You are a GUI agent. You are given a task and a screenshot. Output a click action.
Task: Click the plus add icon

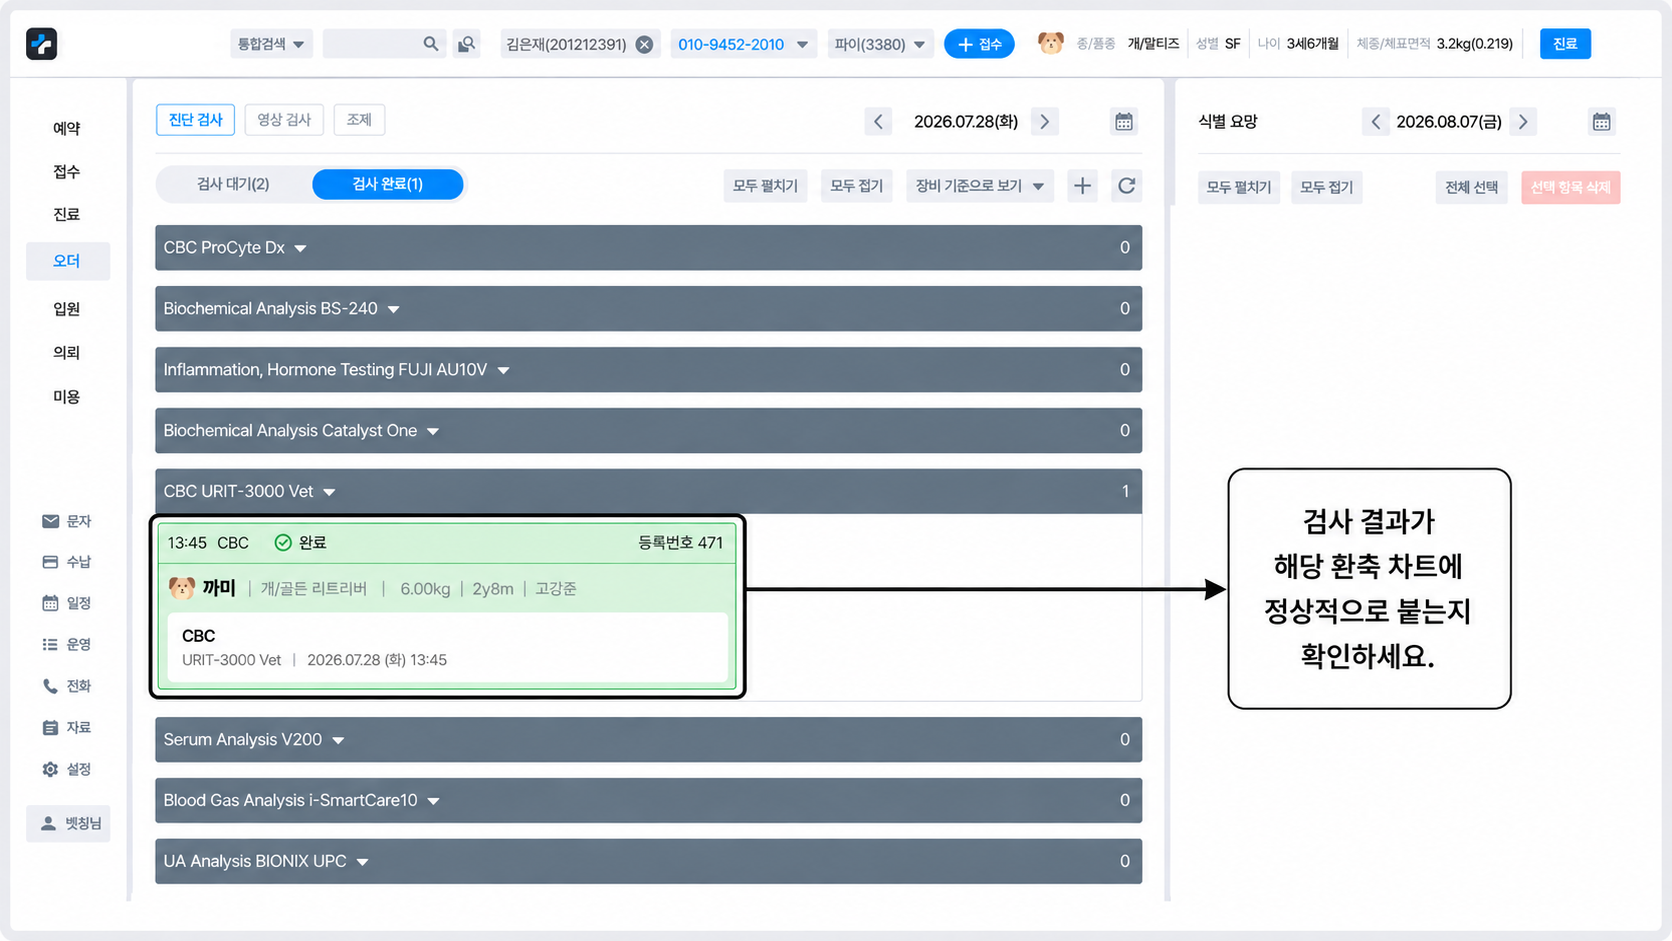pos(1082,186)
